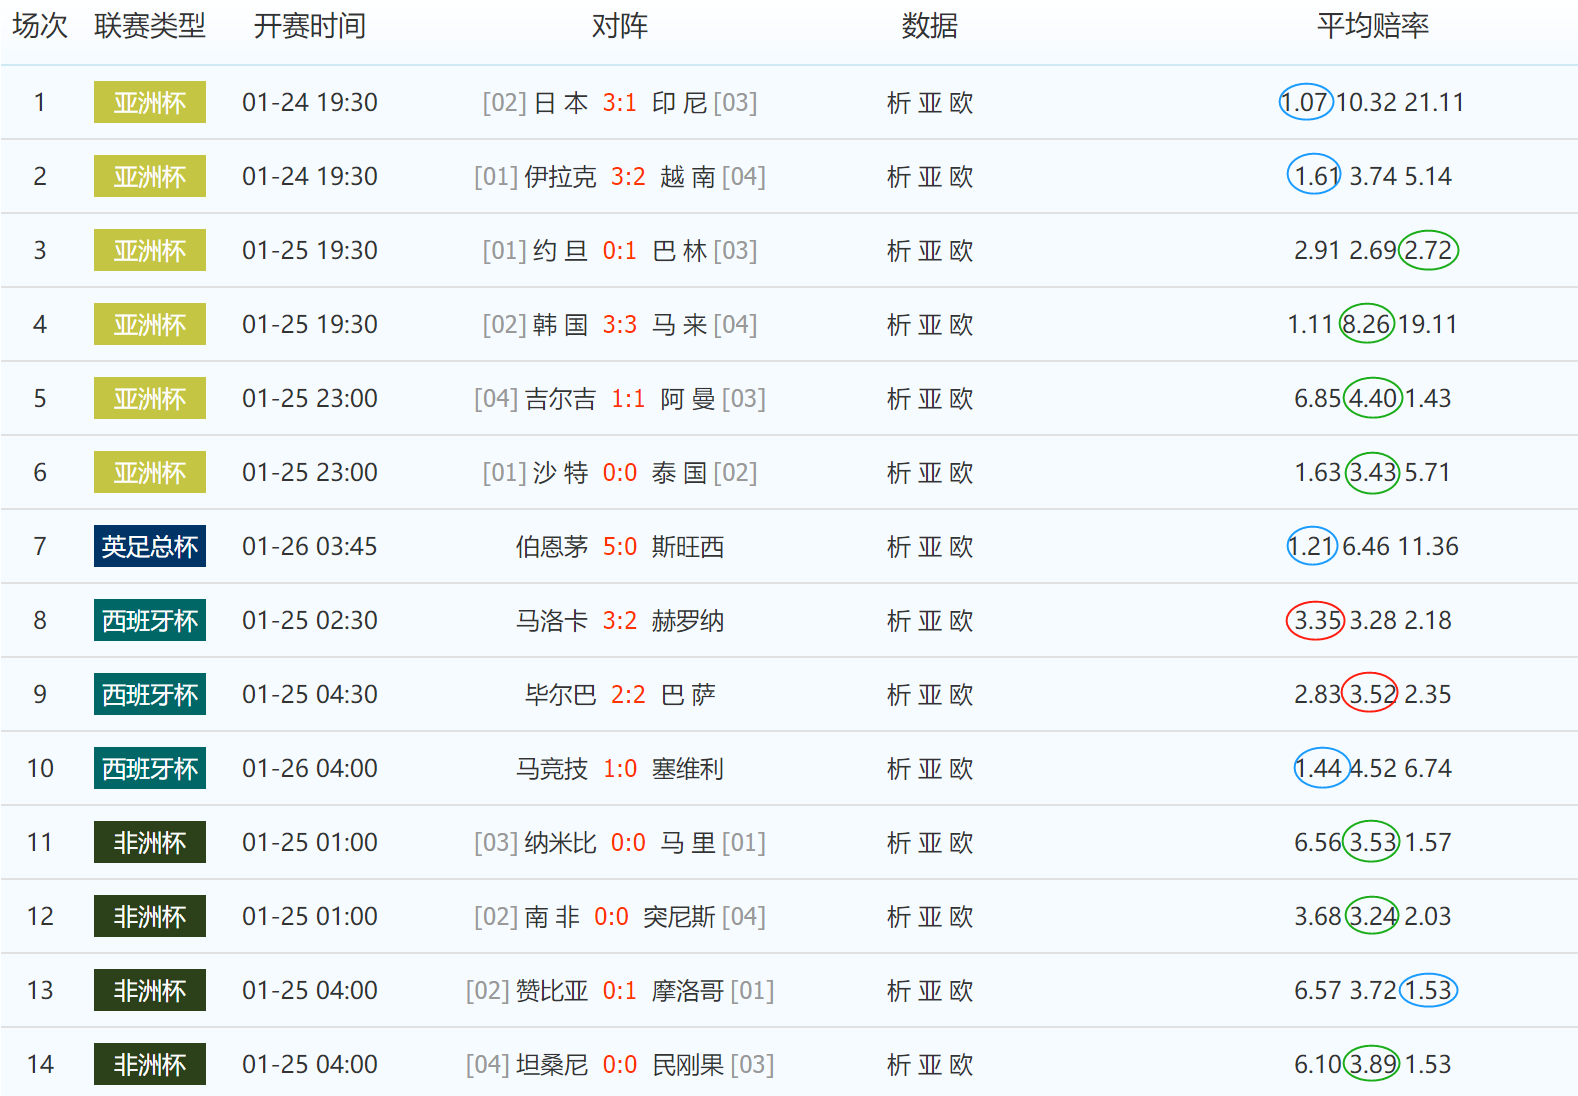Click the 英足总杯 league badge
This screenshot has width=1578, height=1096.
149,547
